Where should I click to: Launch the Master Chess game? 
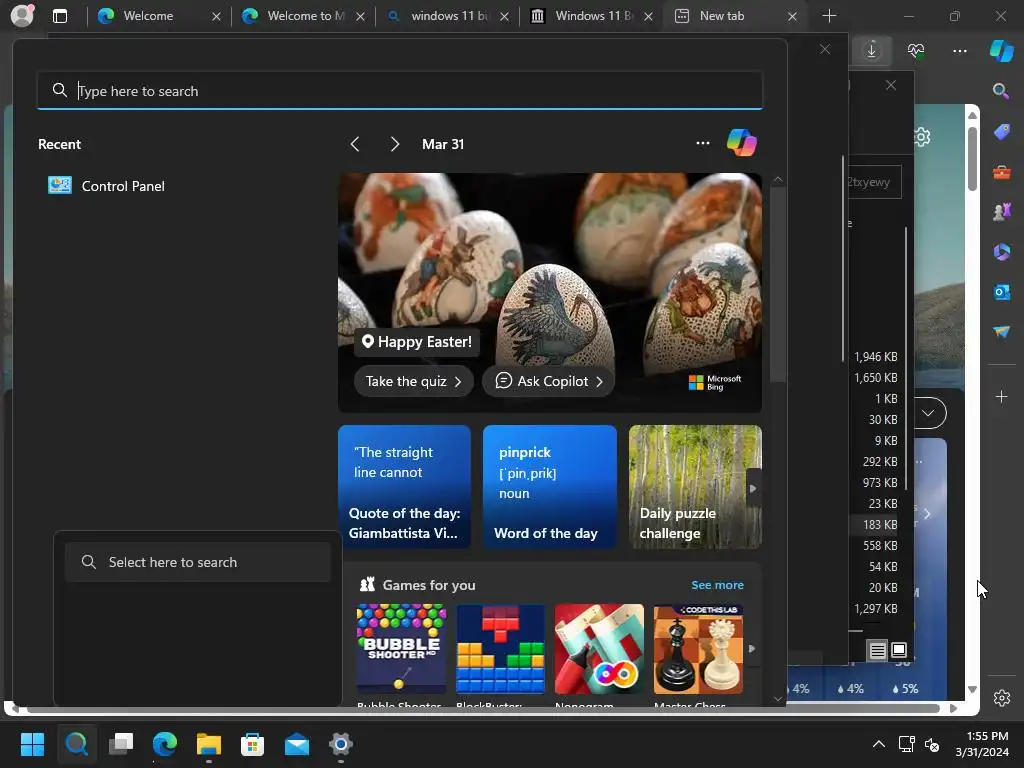tap(698, 648)
